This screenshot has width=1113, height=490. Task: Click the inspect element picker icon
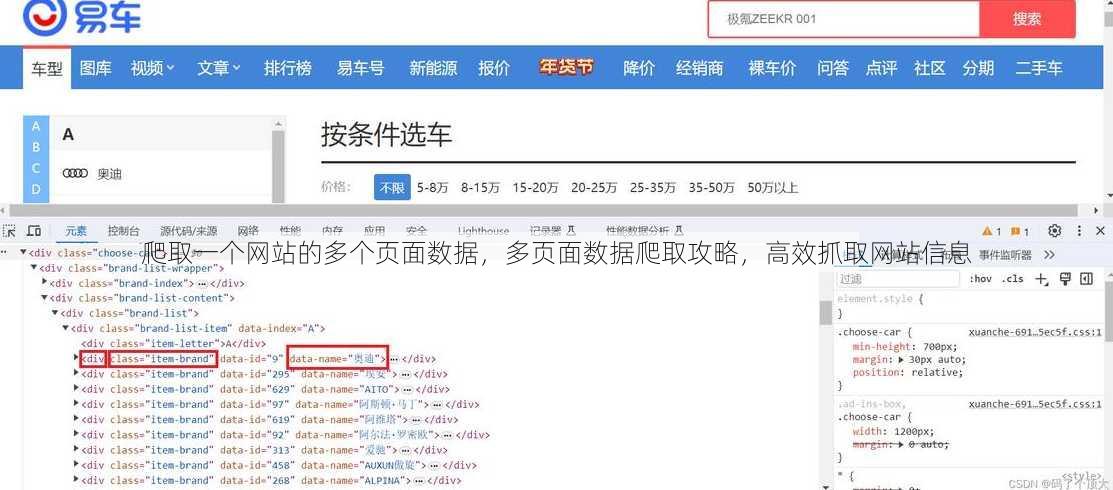tap(9, 231)
